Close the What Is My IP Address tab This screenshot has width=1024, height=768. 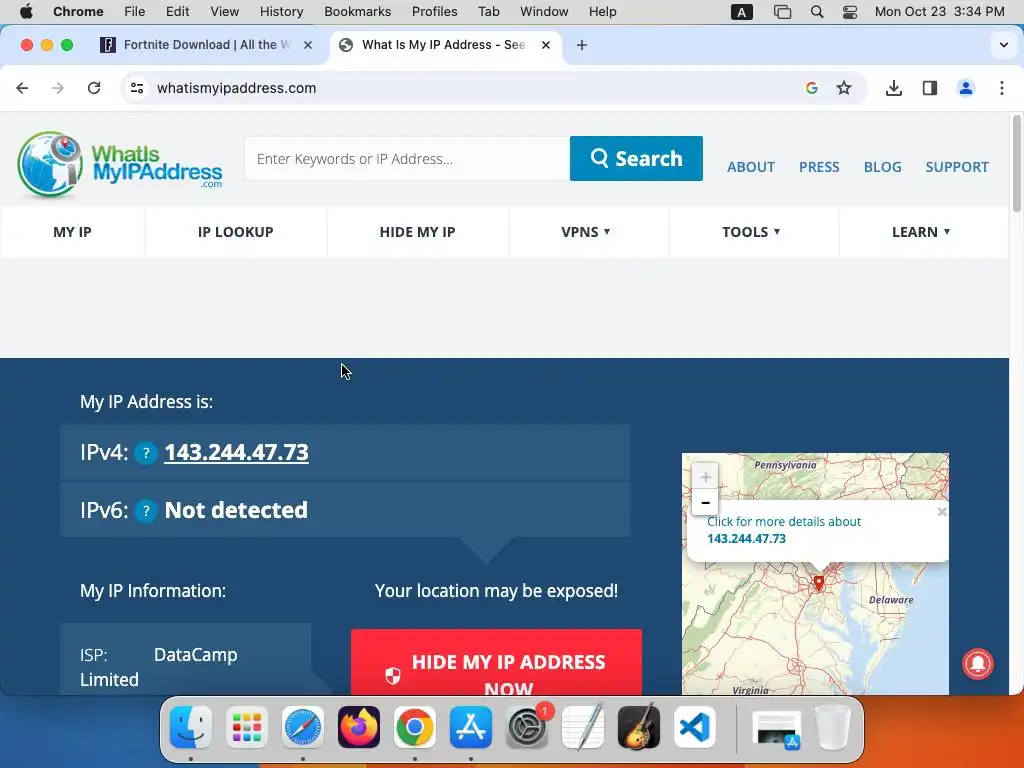click(546, 45)
